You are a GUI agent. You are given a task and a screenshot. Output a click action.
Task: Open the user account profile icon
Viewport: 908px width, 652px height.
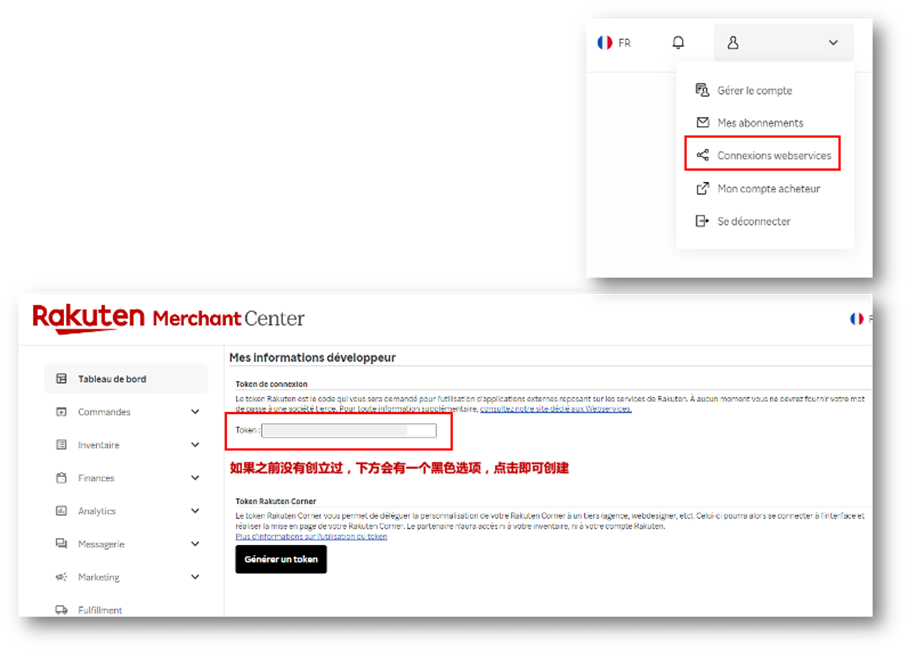(x=733, y=43)
